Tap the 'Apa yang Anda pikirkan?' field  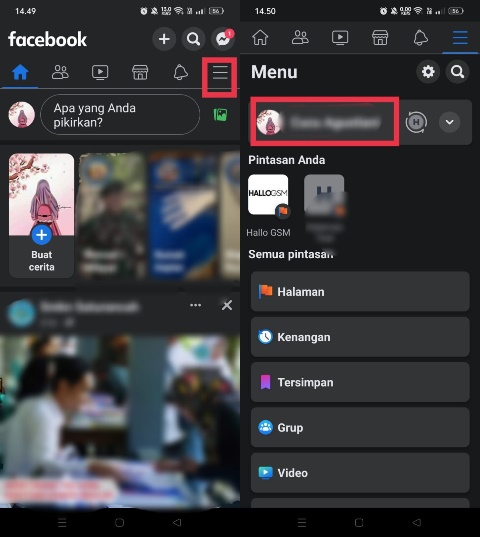click(120, 115)
